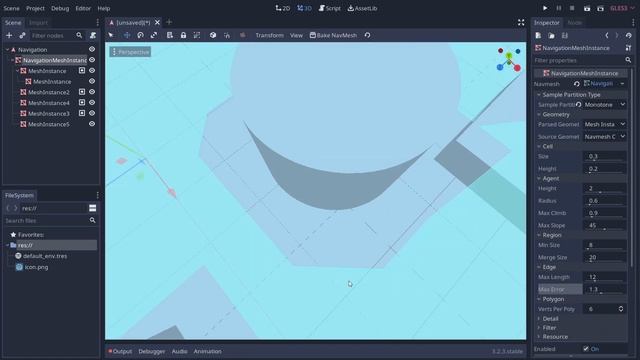Load a resource with the Inspector folder icon
Viewport: 640px width, 360px height.
point(551,36)
